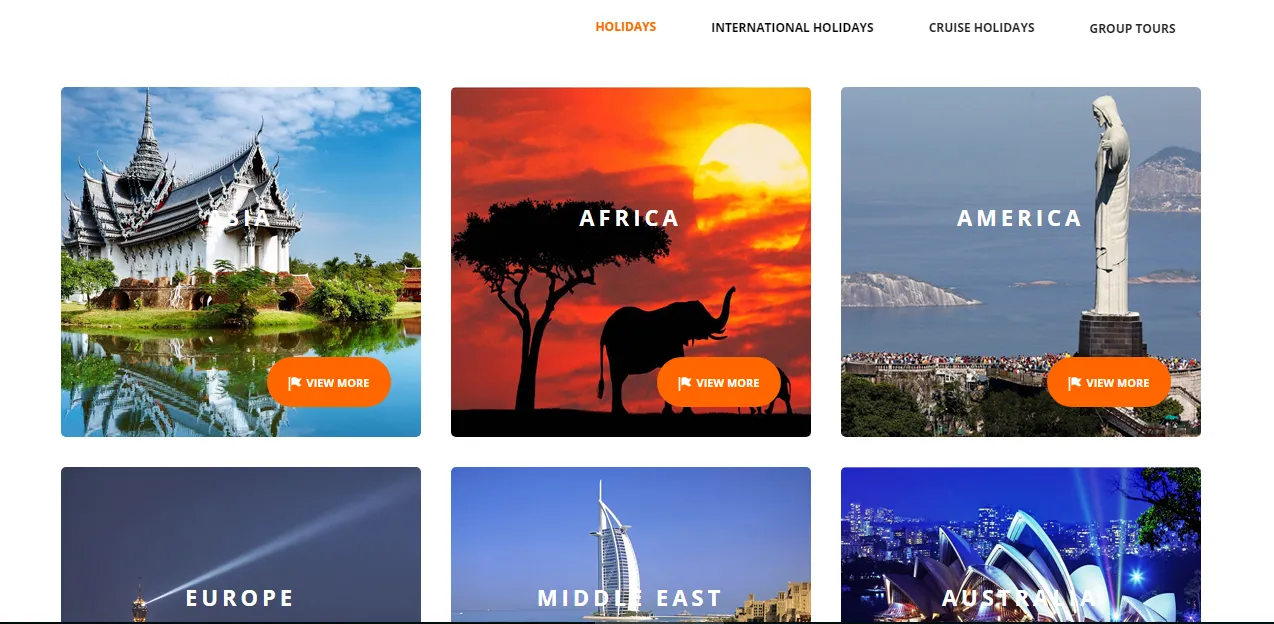Click View More button on Asia card
Screen dimensions: 1274x624
[329, 382]
